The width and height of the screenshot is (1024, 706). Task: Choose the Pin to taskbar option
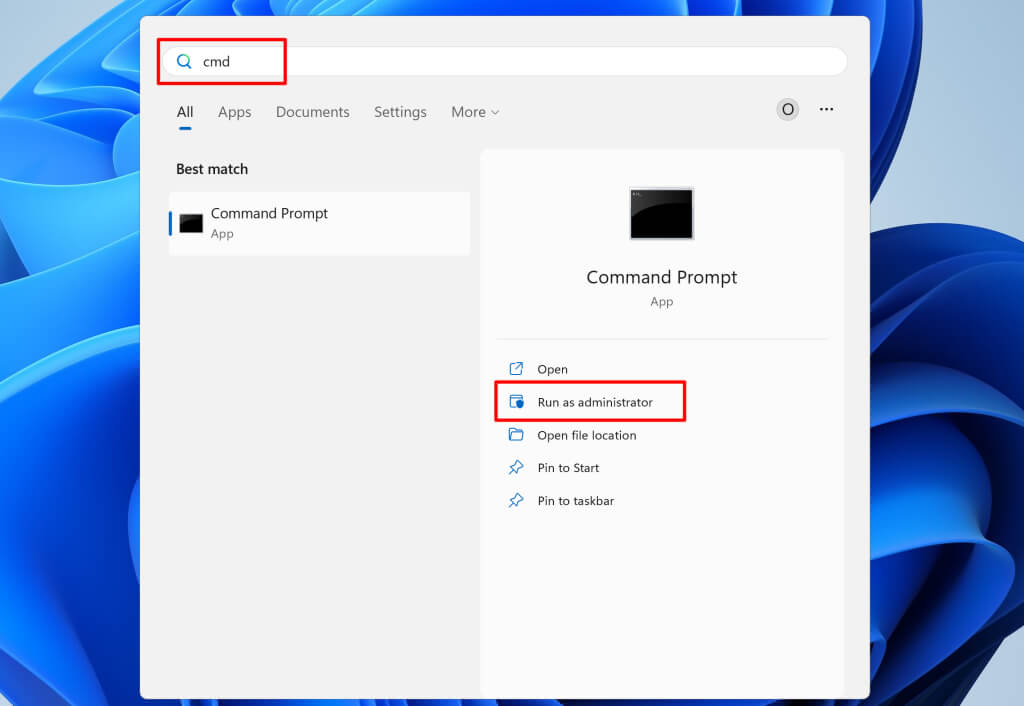point(575,501)
